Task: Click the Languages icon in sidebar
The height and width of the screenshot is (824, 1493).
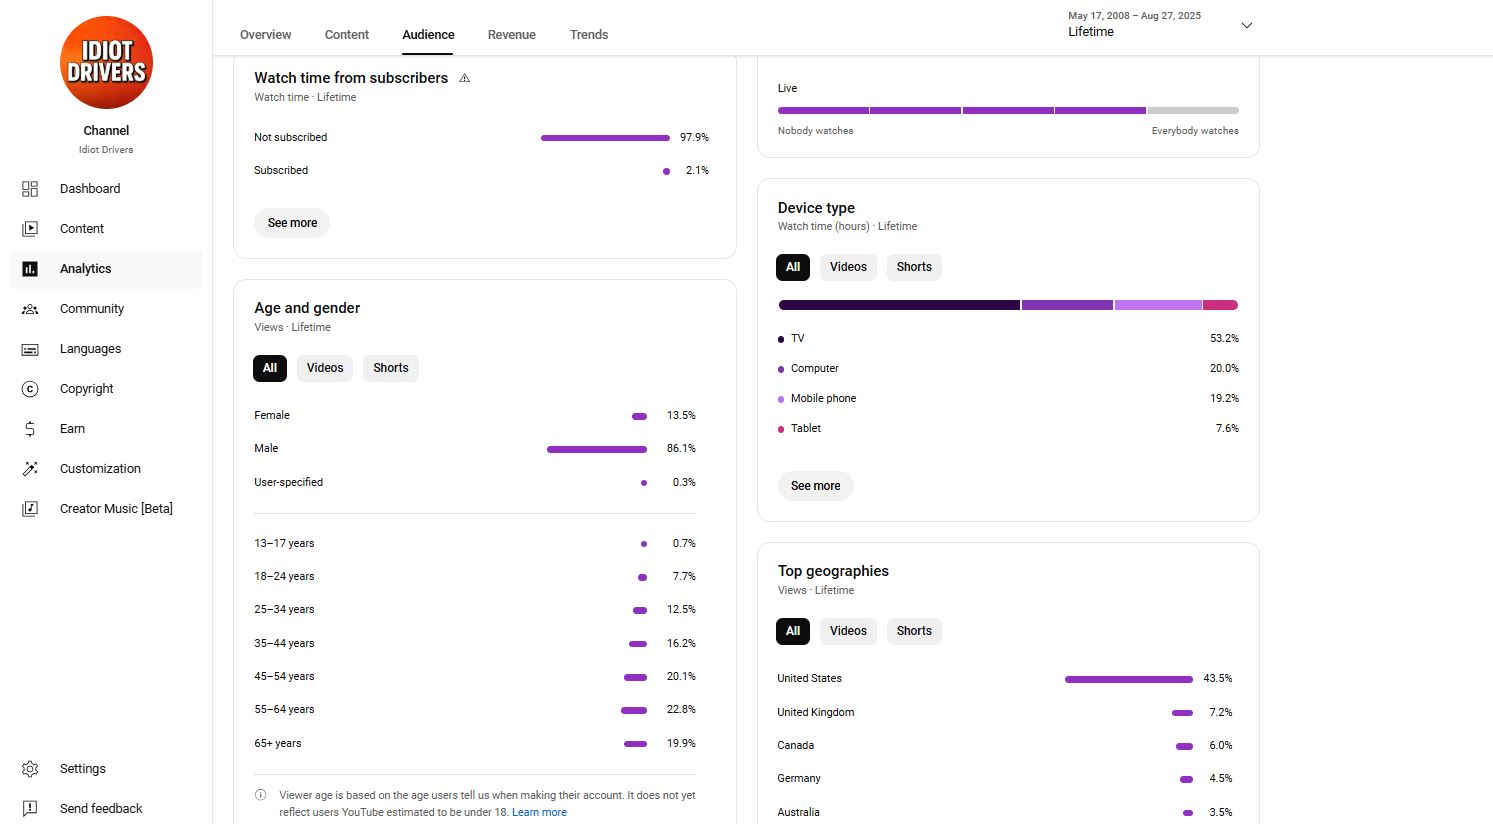Action: click(x=30, y=349)
